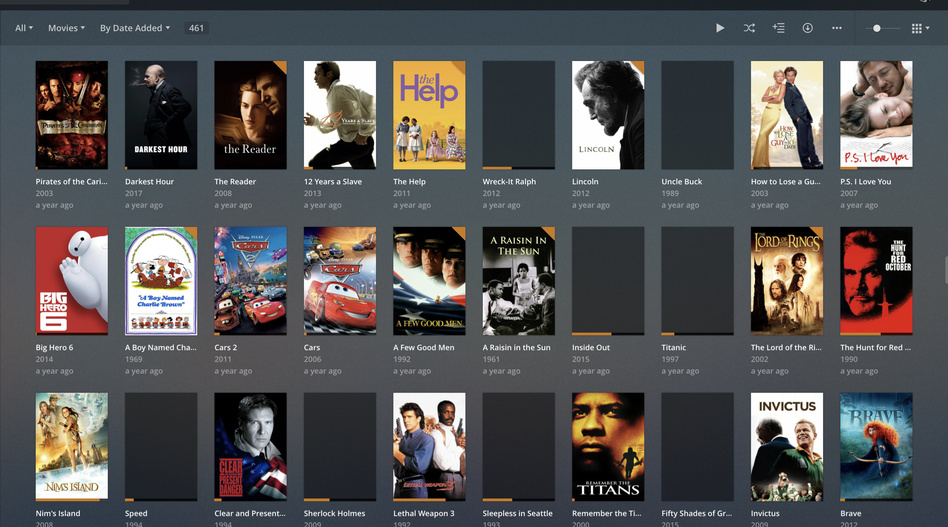Screen dimensions: 948x527
Task: Open the Cars 2 poster
Action: coord(250,281)
